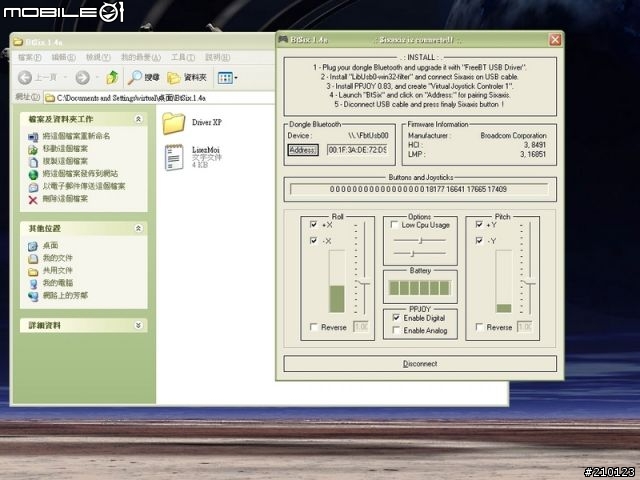Screen dimensions: 640x480
Task: Adjust the Pitch vertical sensitivity slider
Action: (x=529, y=282)
